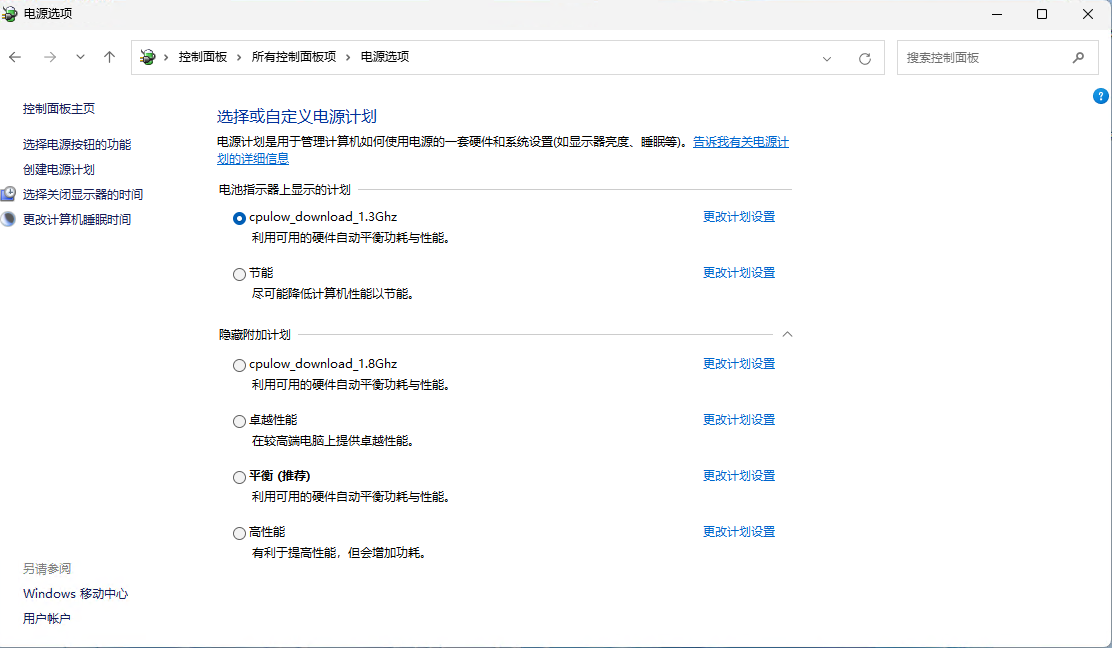This screenshot has width=1112, height=648.
Task: Open 用户帐户 link
Action: point(47,618)
